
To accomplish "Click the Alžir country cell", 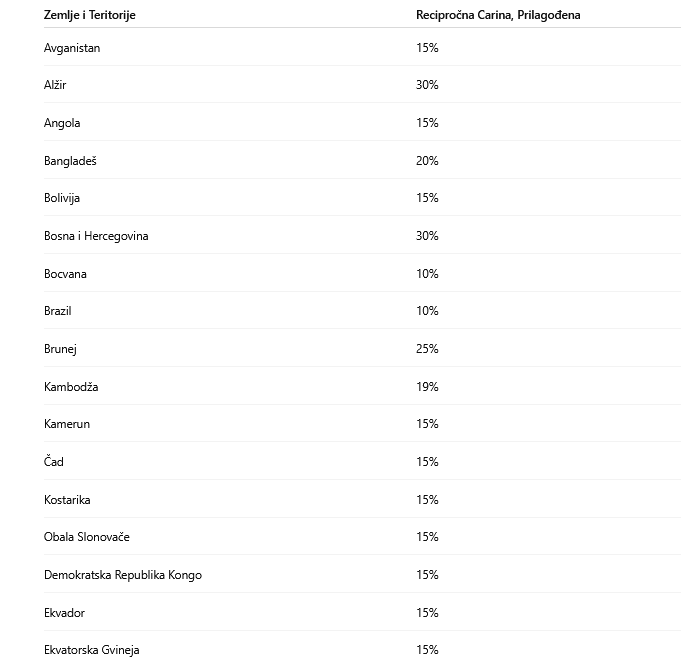I will pos(55,85).
